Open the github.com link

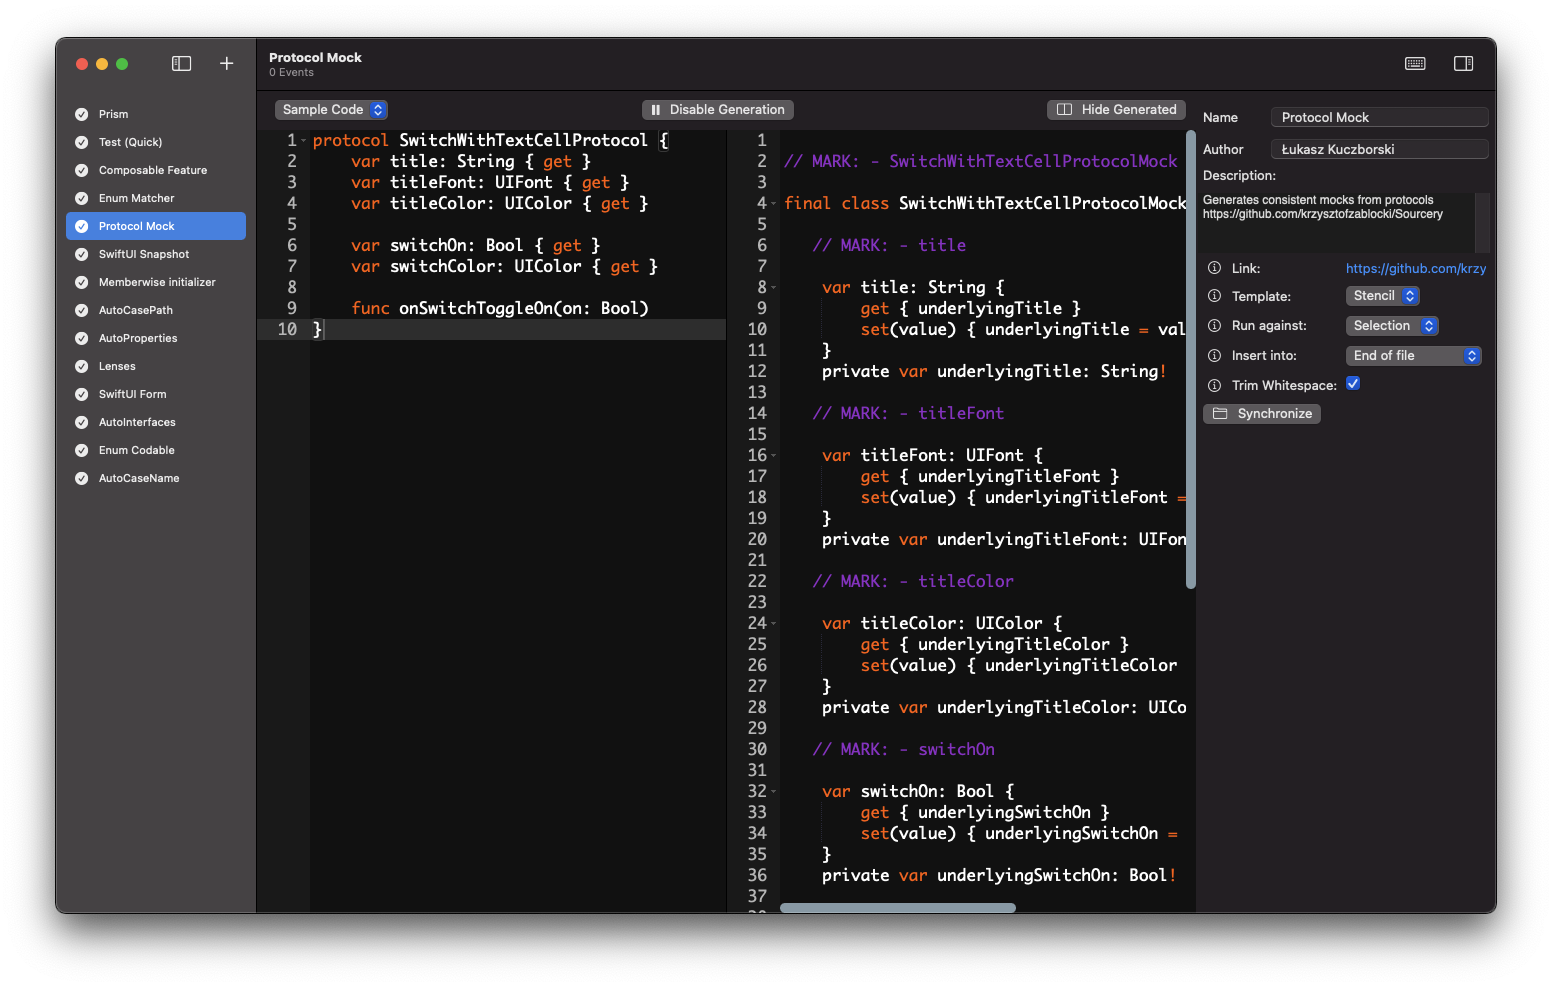pyautogui.click(x=1415, y=268)
